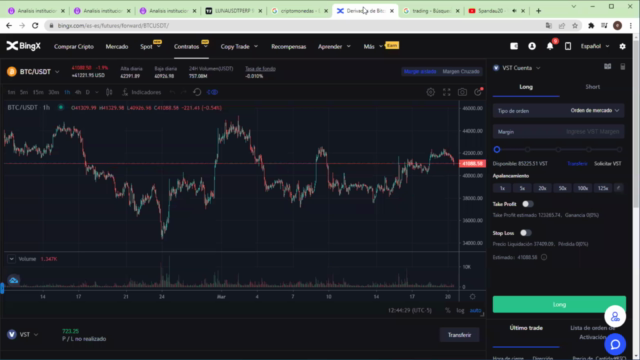Open the Contratos menu
The width and height of the screenshot is (640, 360).
(191, 47)
